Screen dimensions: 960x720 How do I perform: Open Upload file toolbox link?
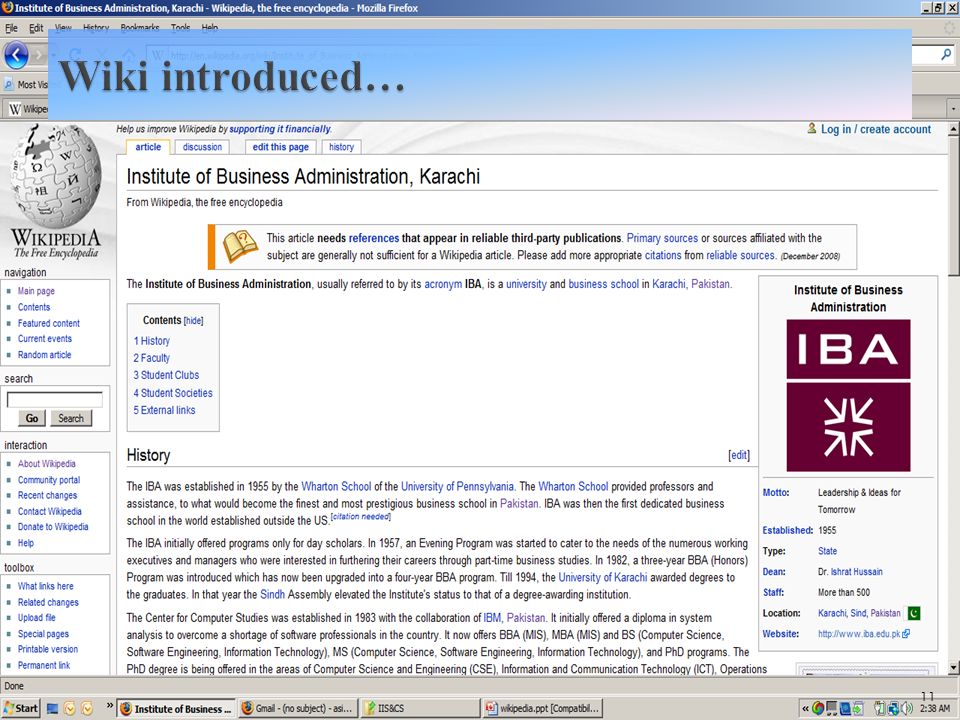click(36, 617)
